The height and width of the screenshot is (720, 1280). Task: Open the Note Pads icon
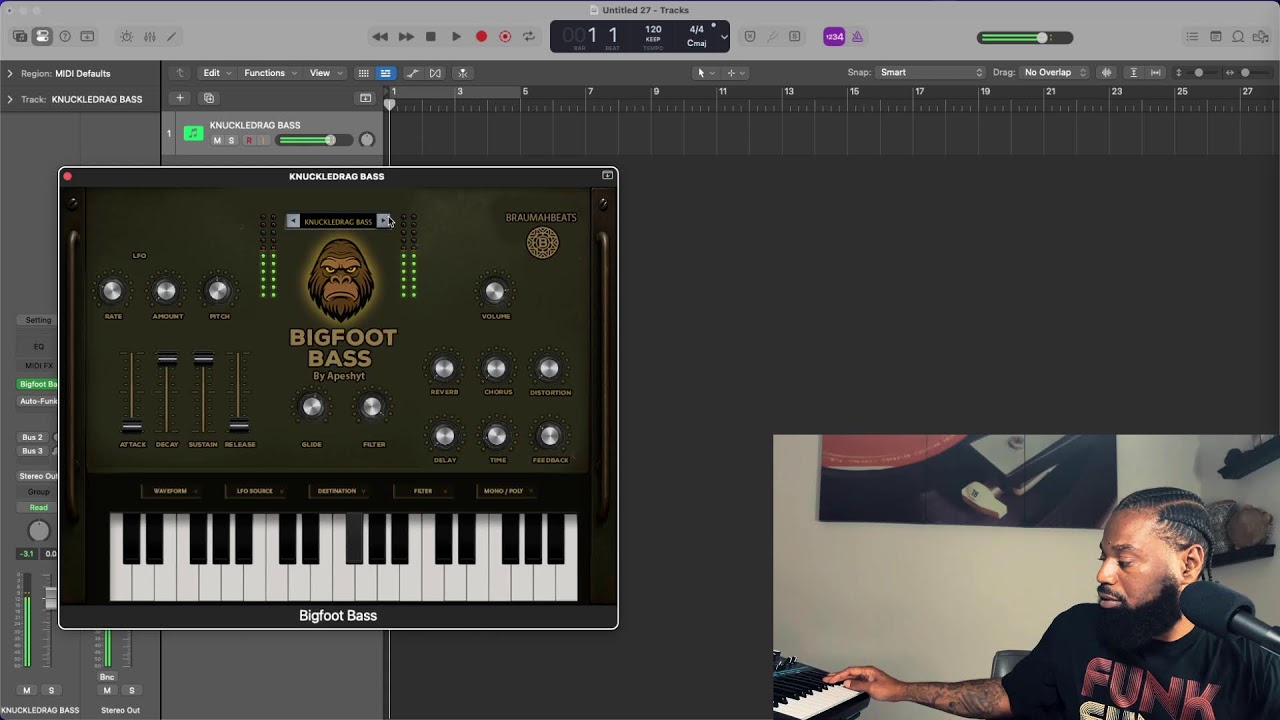tap(1216, 36)
